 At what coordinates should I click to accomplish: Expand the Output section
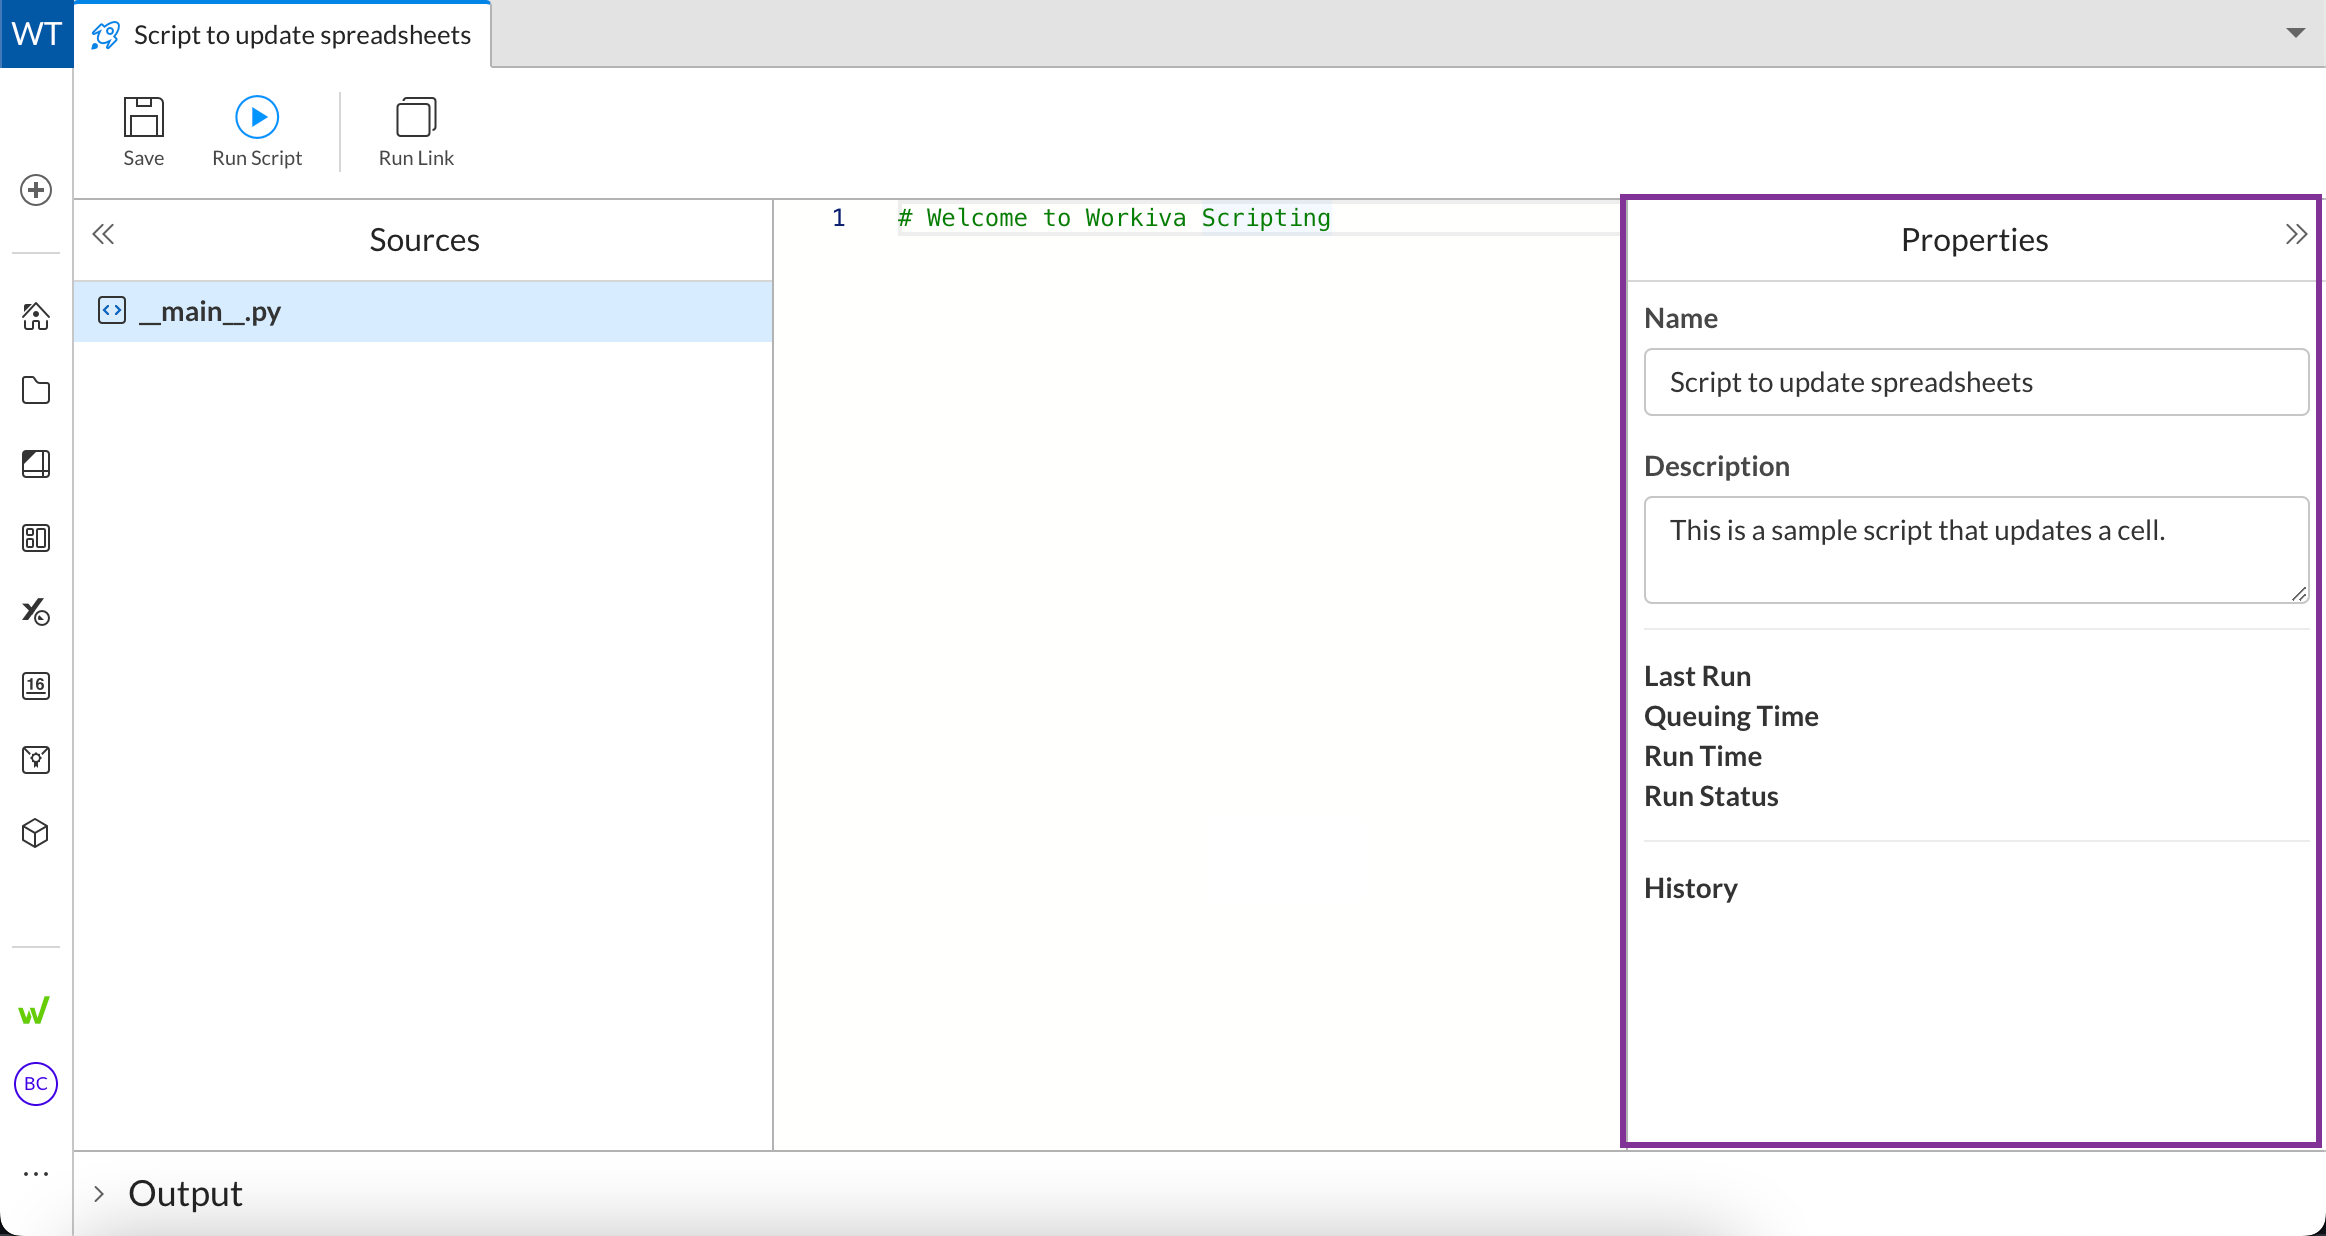tap(99, 1193)
